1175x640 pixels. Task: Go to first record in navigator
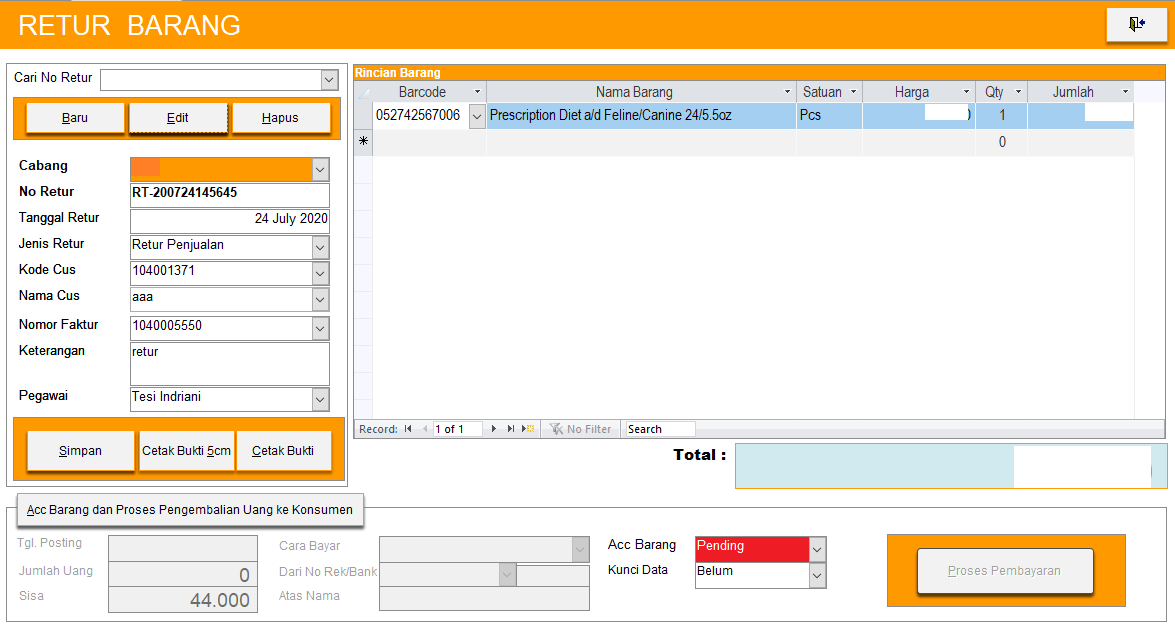pos(408,429)
